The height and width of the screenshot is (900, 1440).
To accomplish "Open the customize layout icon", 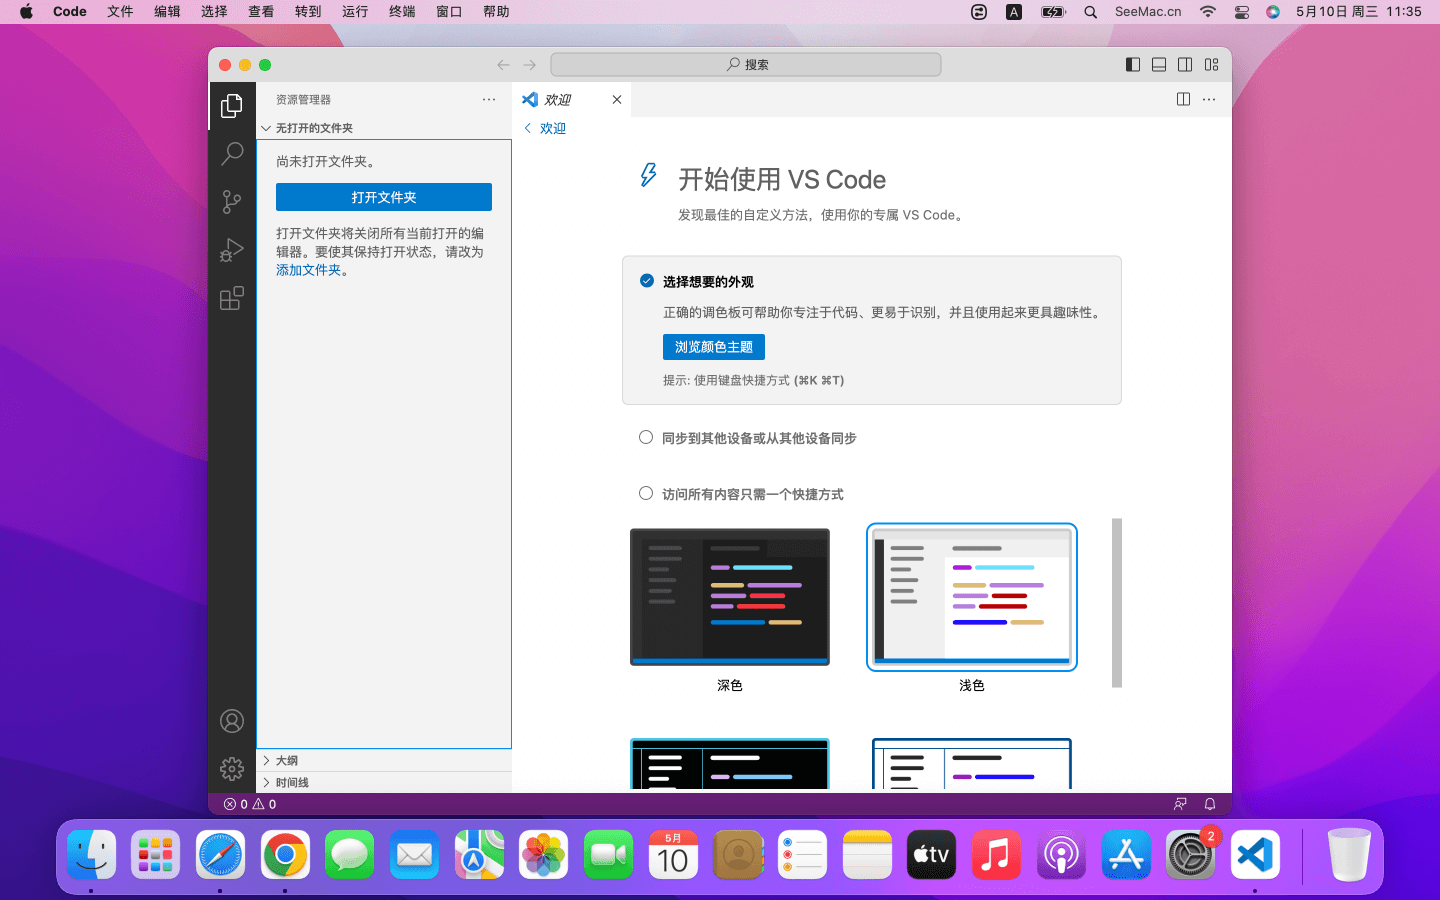I will click(x=1212, y=65).
